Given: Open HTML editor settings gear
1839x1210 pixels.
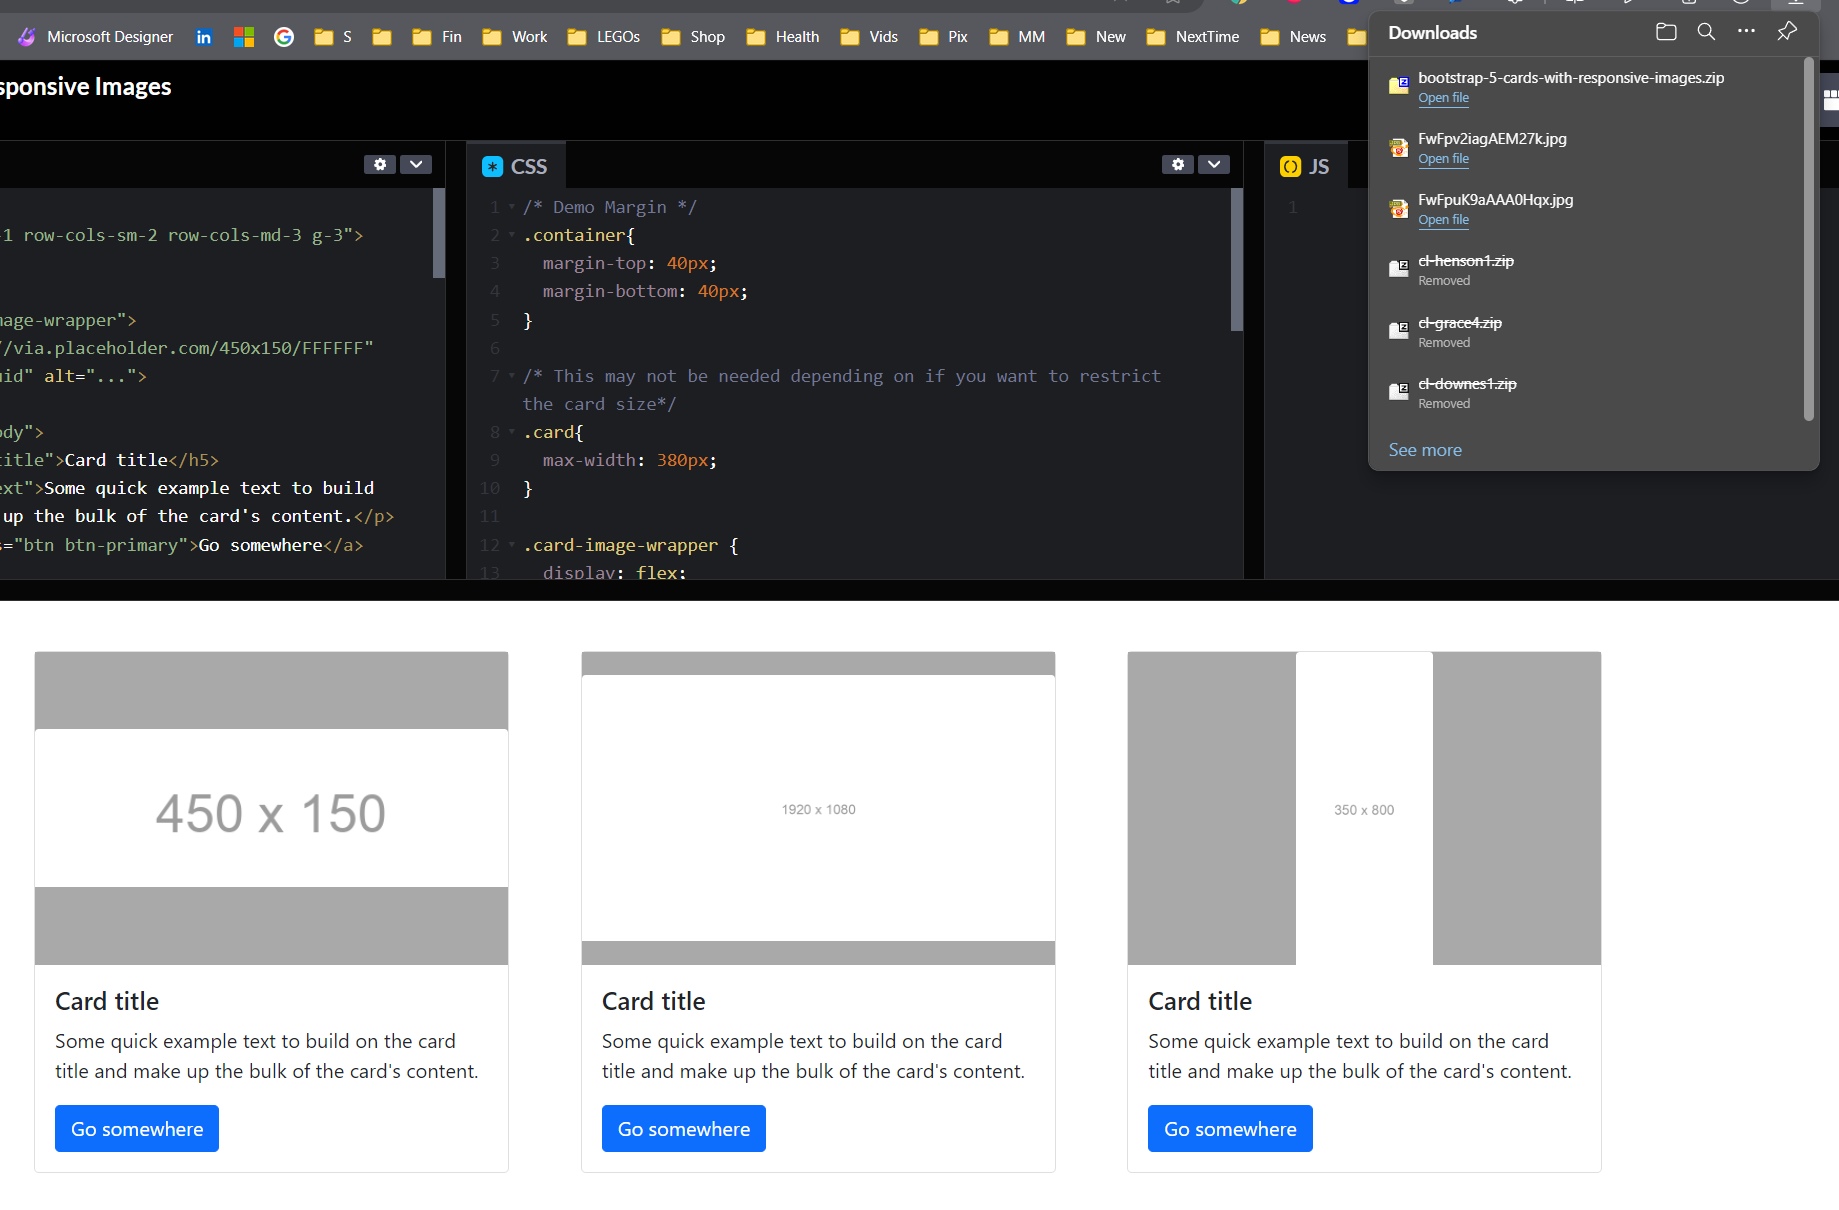Looking at the screenshot, I should click(x=380, y=164).
